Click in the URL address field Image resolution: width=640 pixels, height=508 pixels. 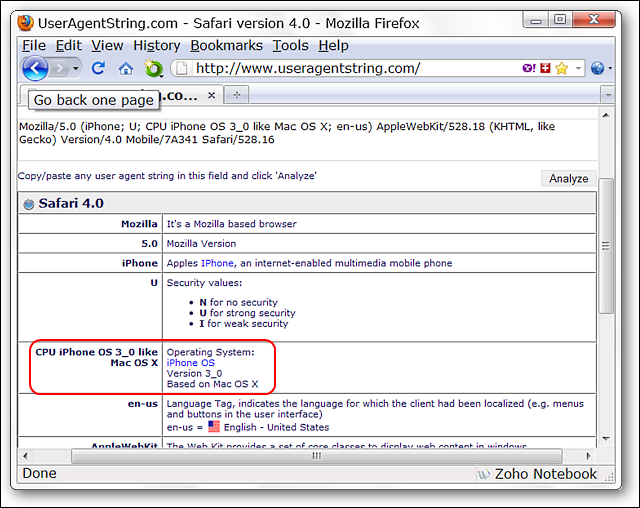coord(350,68)
